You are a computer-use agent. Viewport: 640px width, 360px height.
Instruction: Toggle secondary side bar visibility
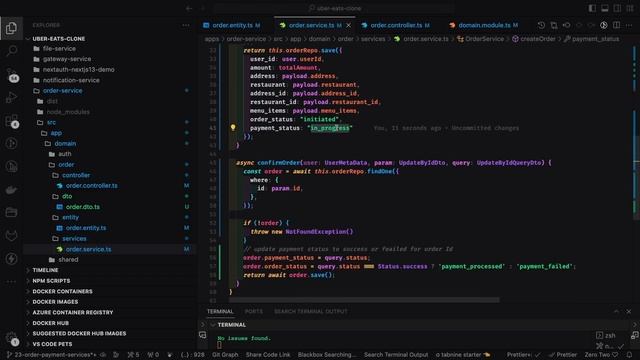pos(617,8)
